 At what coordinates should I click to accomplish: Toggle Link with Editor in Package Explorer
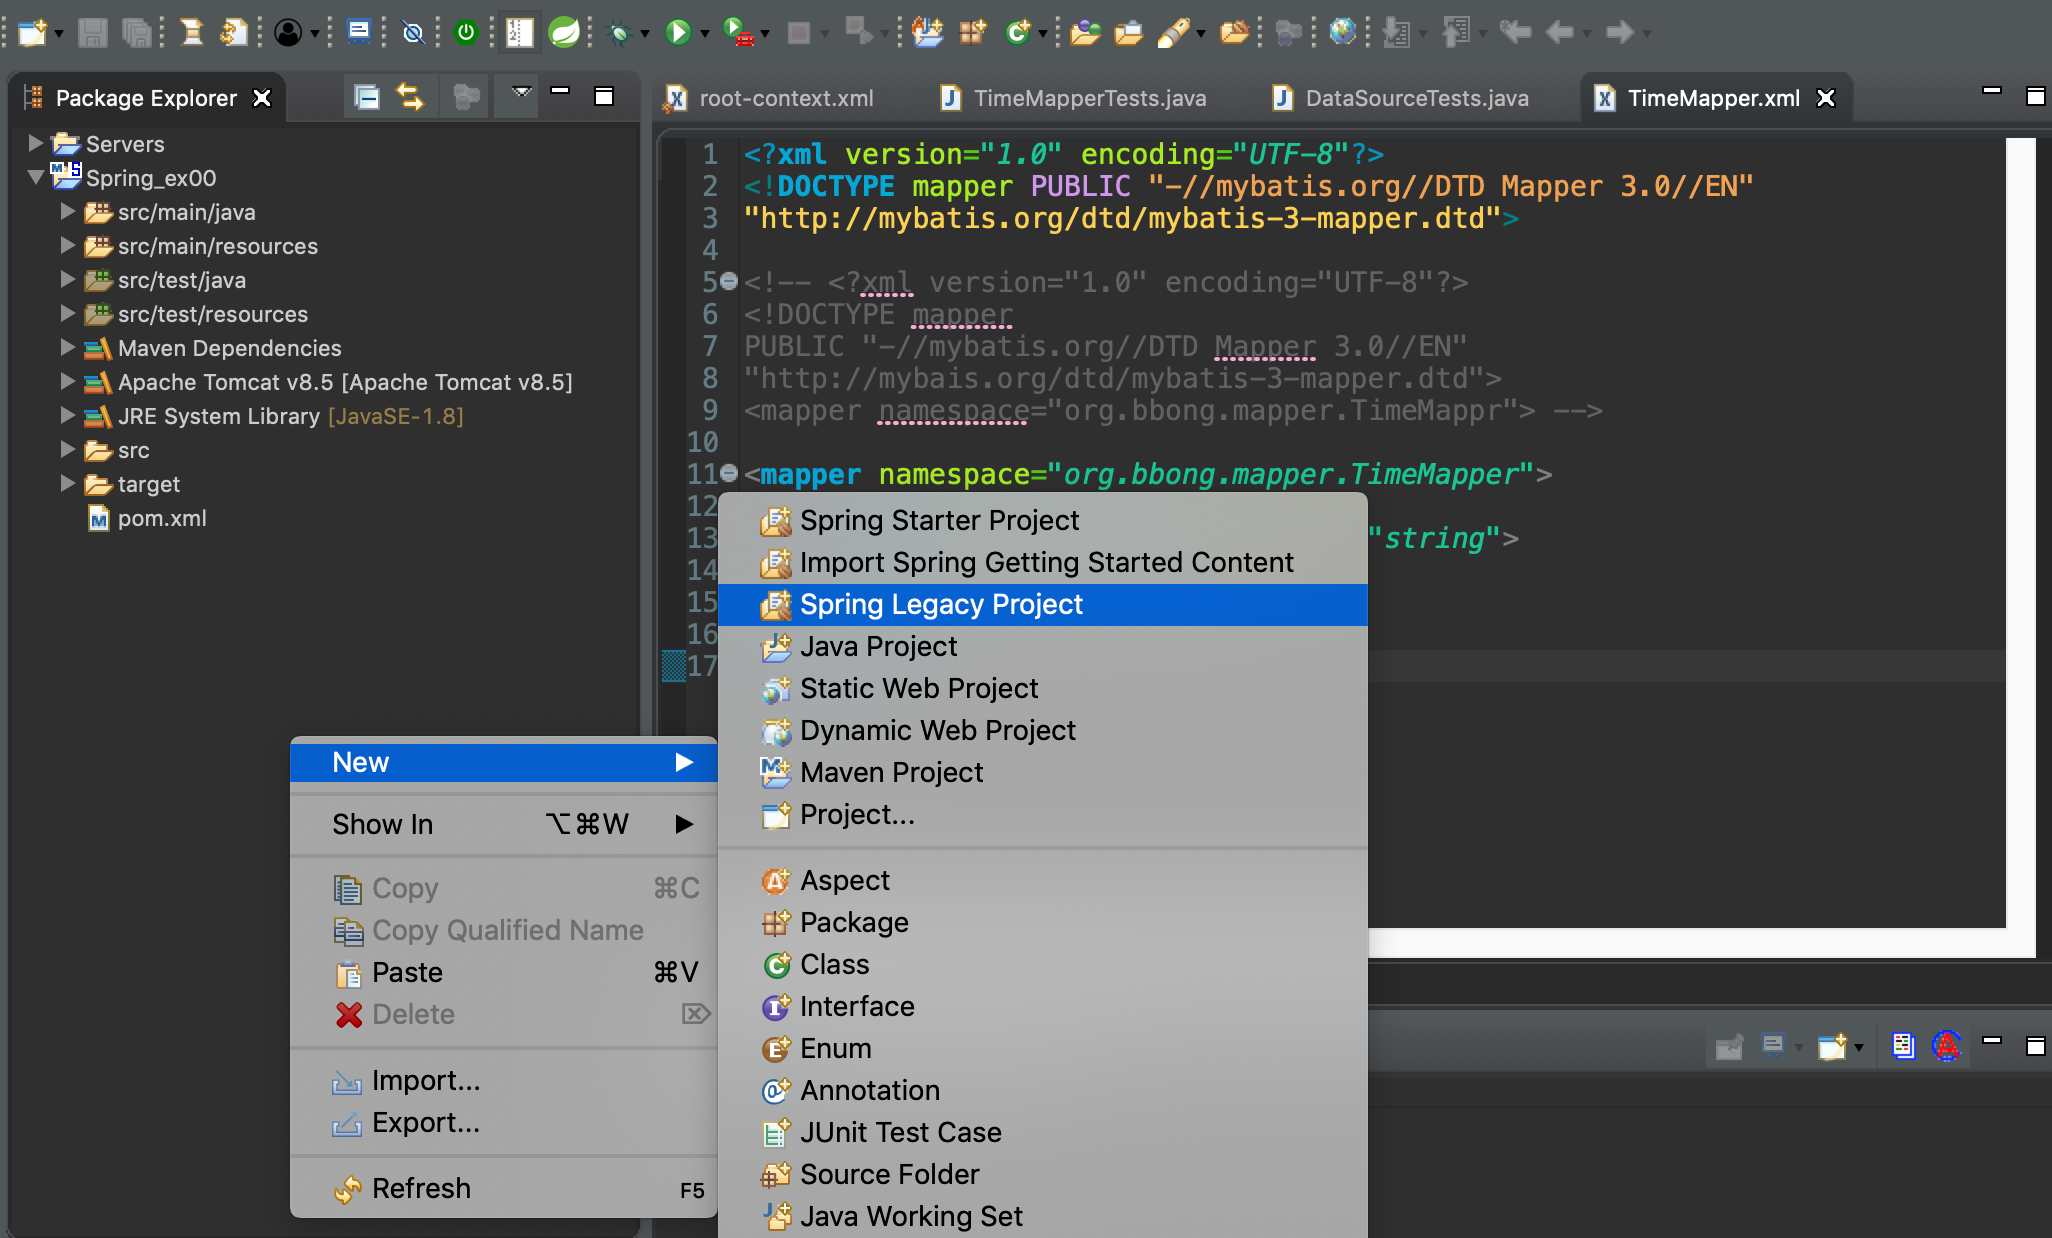coord(410,97)
